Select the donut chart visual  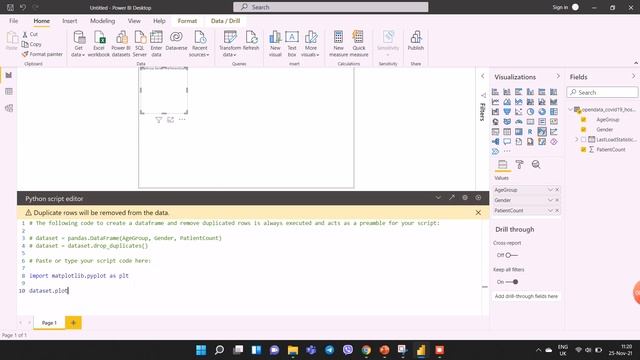click(x=542, y=111)
